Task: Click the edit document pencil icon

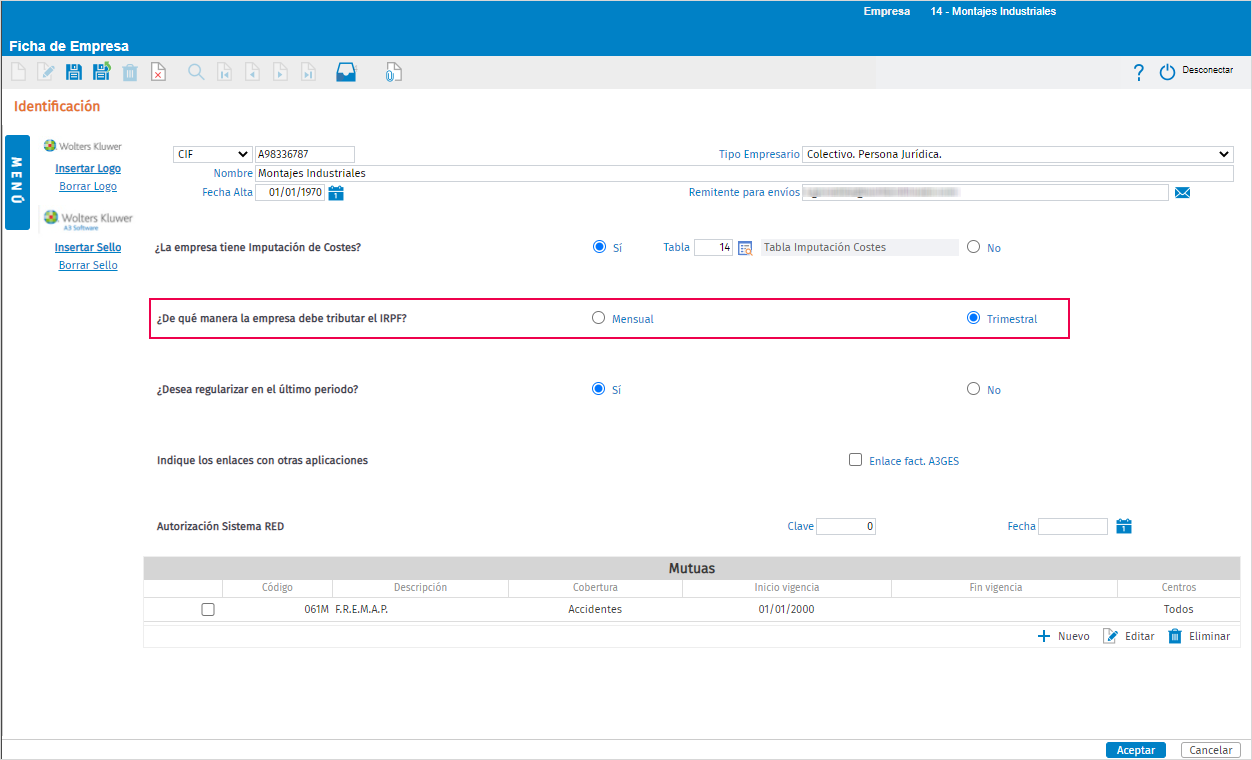Action: (x=46, y=72)
